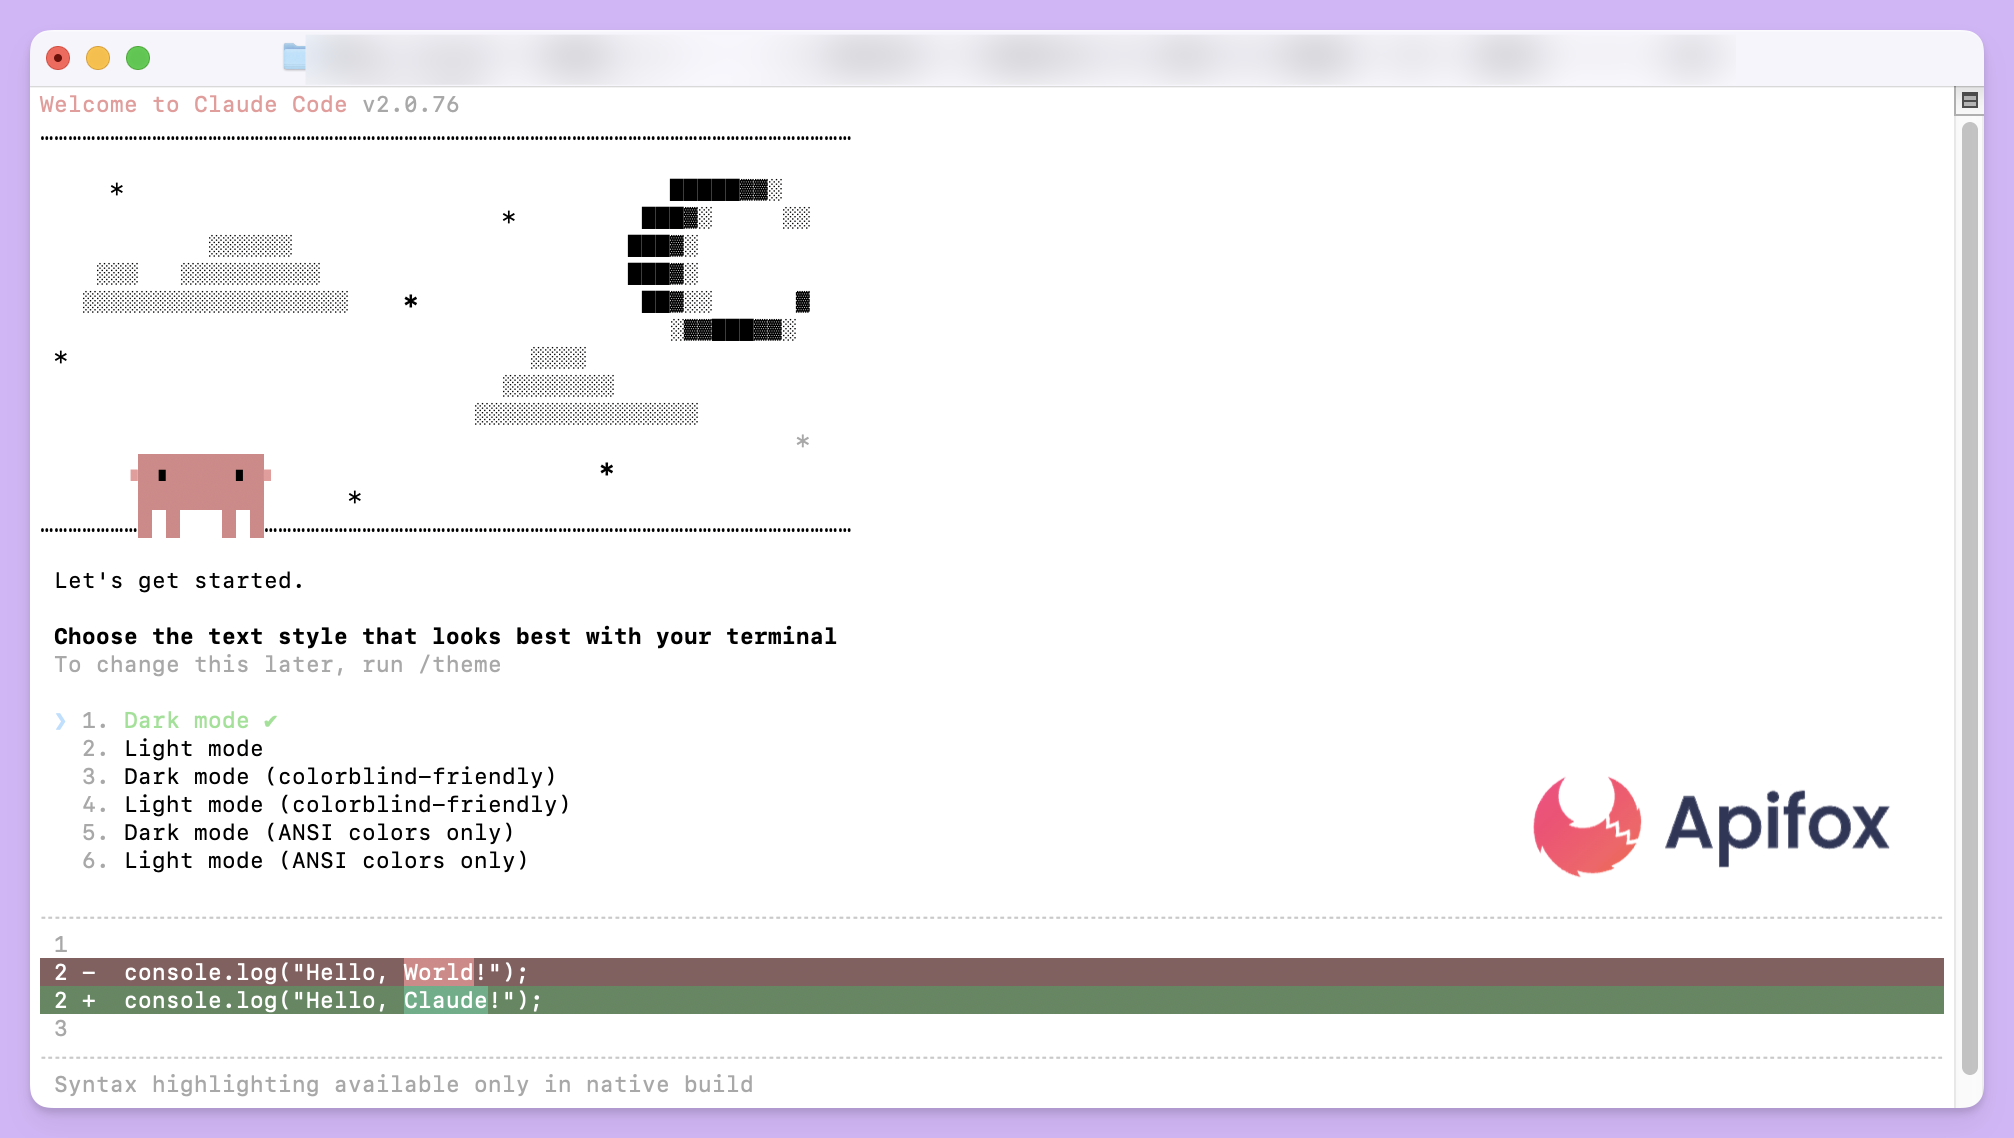The height and width of the screenshot is (1138, 2014).
Task: Select the Light mode theme option
Action: tap(193, 749)
